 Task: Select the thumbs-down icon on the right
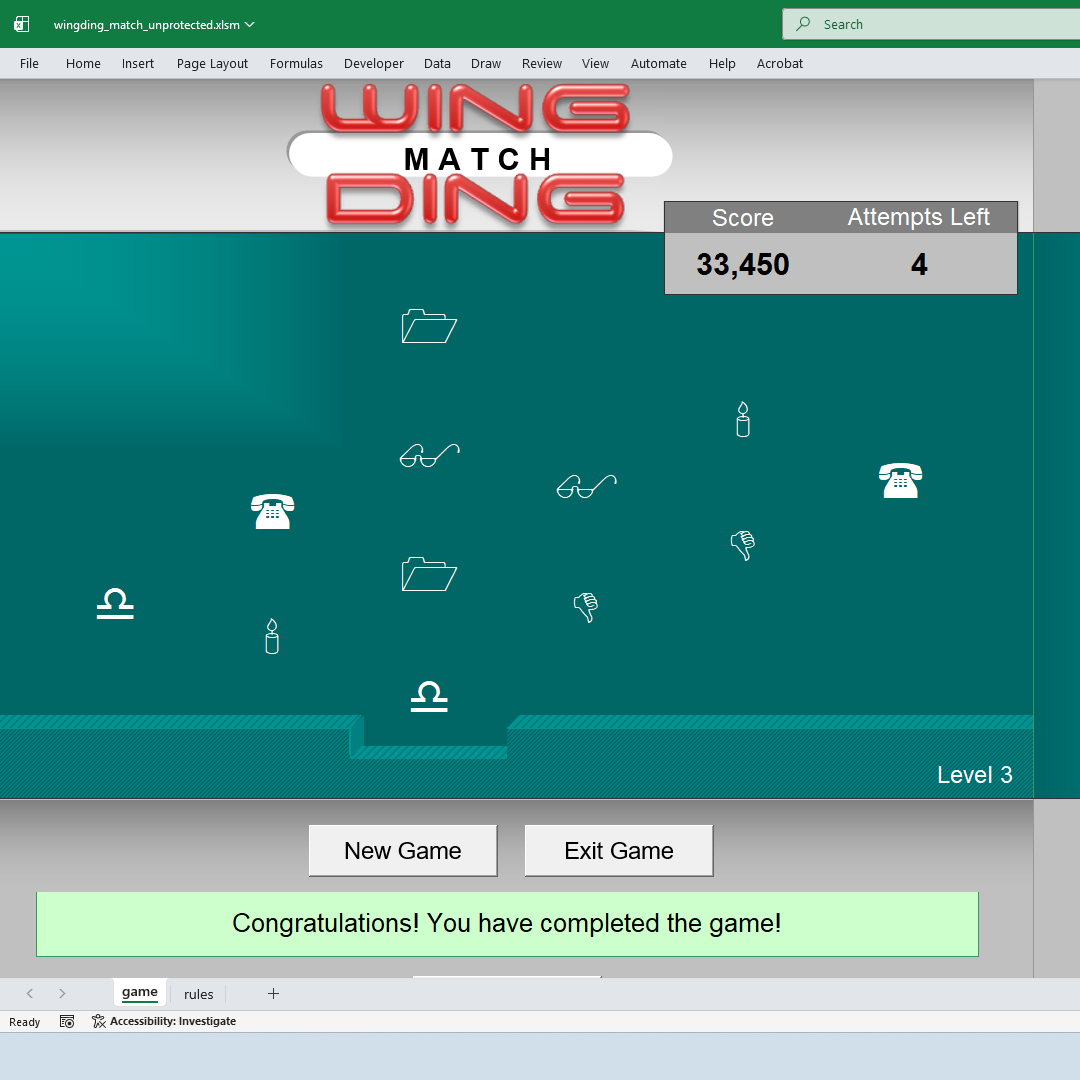point(743,545)
